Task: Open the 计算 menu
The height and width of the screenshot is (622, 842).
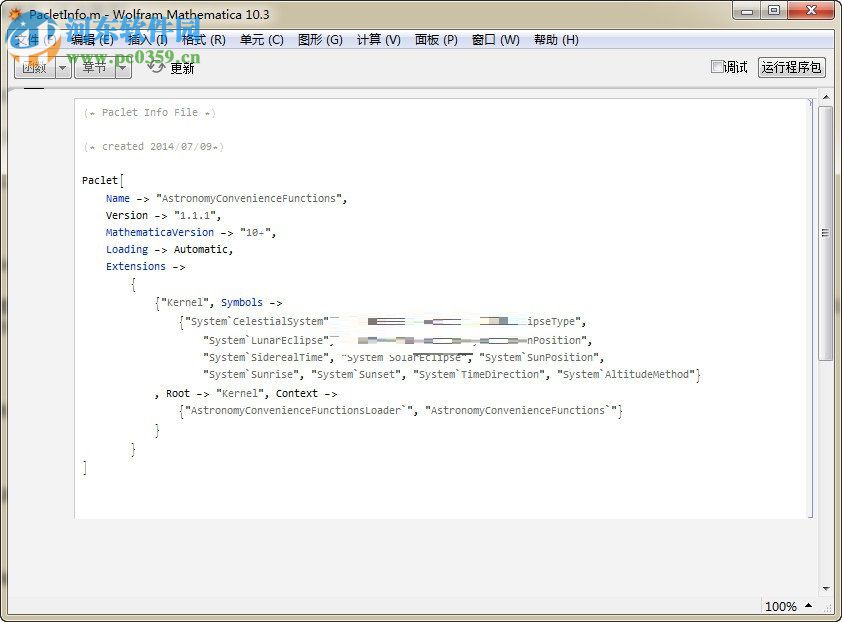Action: point(376,40)
